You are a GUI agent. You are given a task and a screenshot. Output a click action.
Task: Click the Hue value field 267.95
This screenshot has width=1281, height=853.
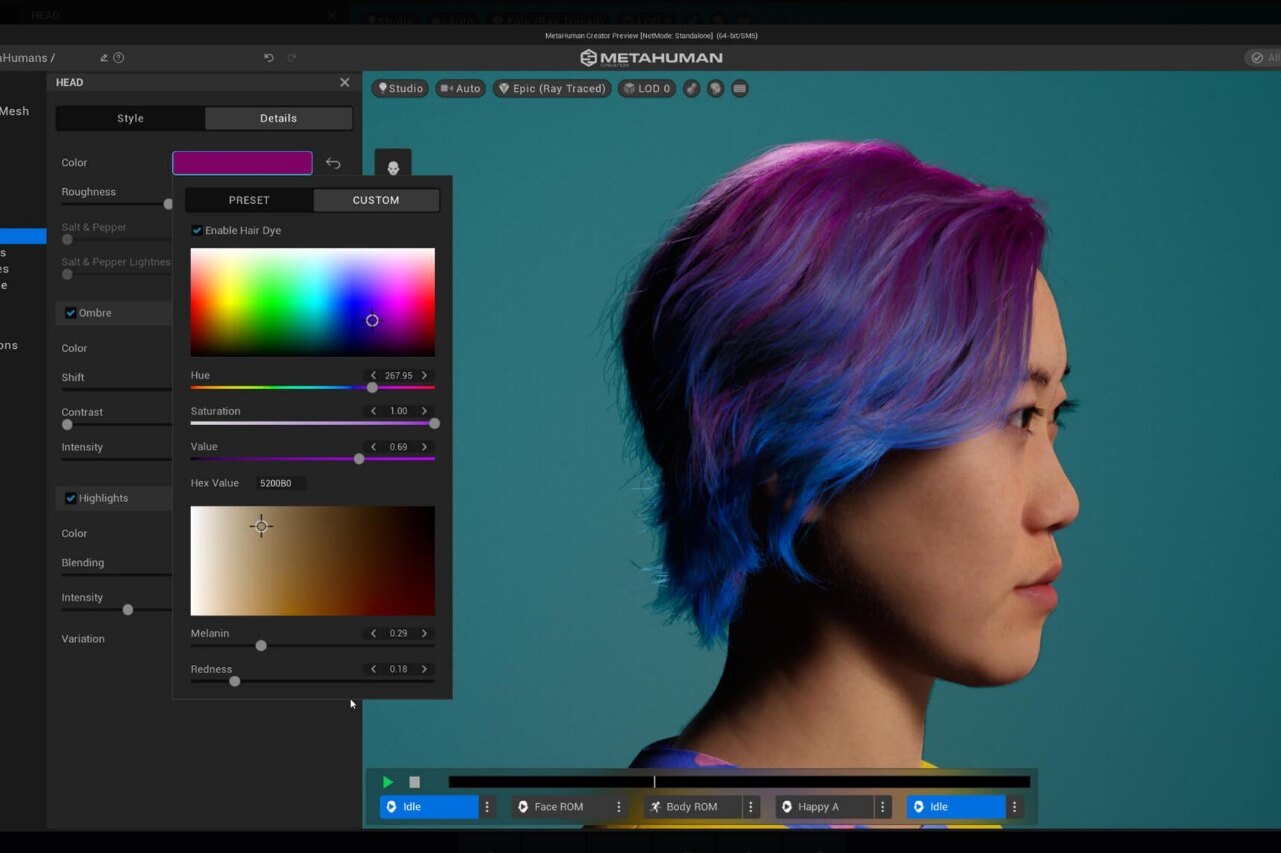click(399, 376)
